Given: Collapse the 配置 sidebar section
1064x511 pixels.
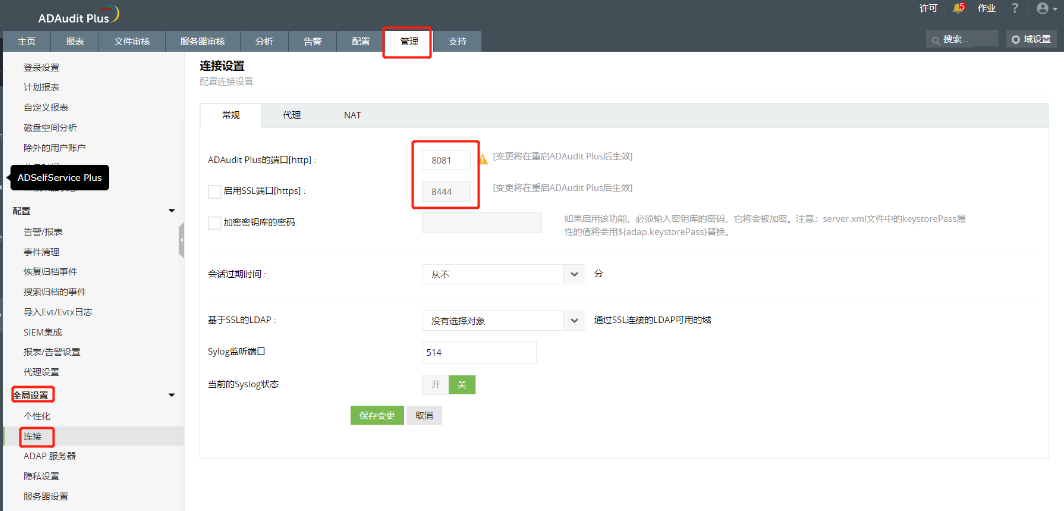Looking at the screenshot, I should (x=172, y=211).
